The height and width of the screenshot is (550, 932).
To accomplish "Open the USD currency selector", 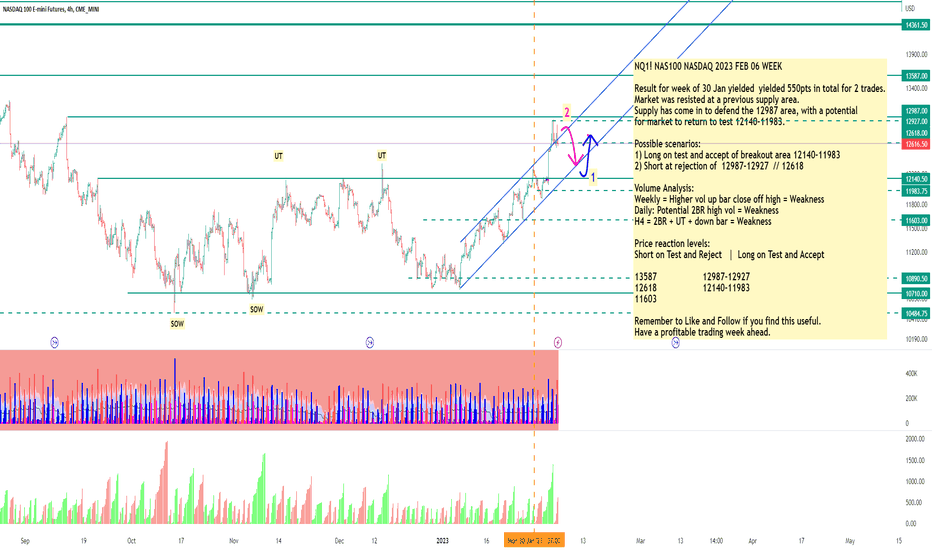I will 910,8.
